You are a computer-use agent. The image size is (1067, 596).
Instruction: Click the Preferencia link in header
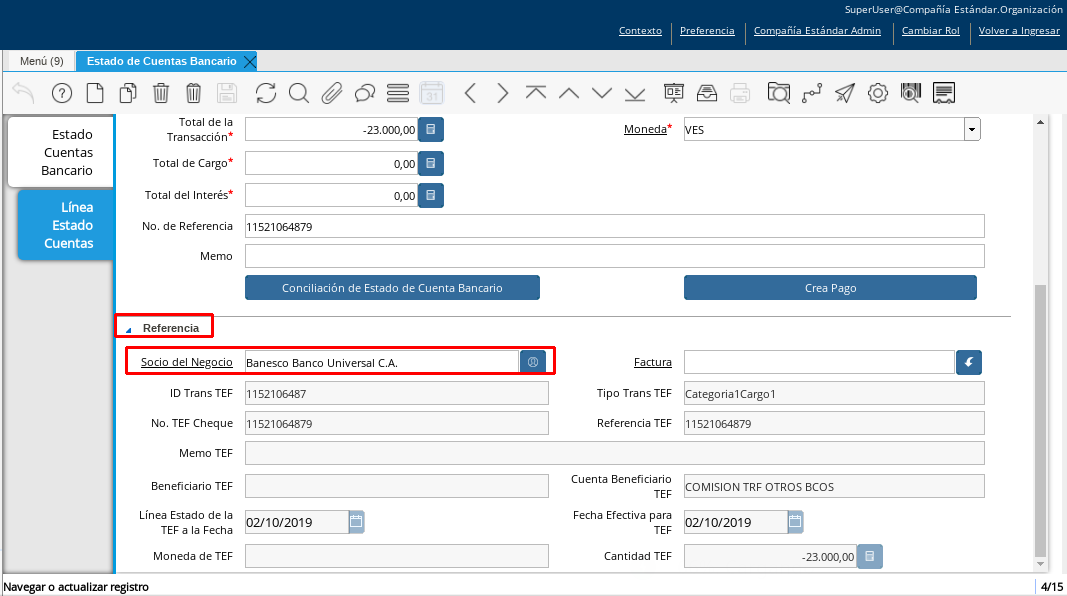click(x=707, y=31)
